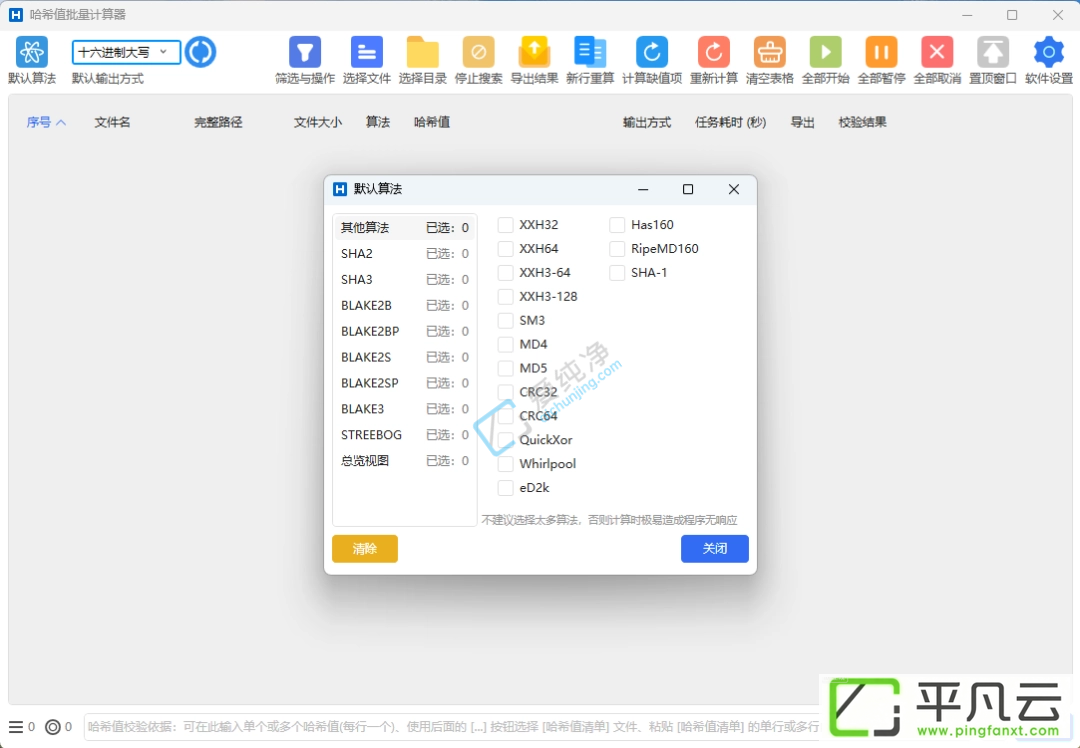The image size is (1080, 748).
Task: Enable the Whirlpool checkbox
Action: coord(506,464)
